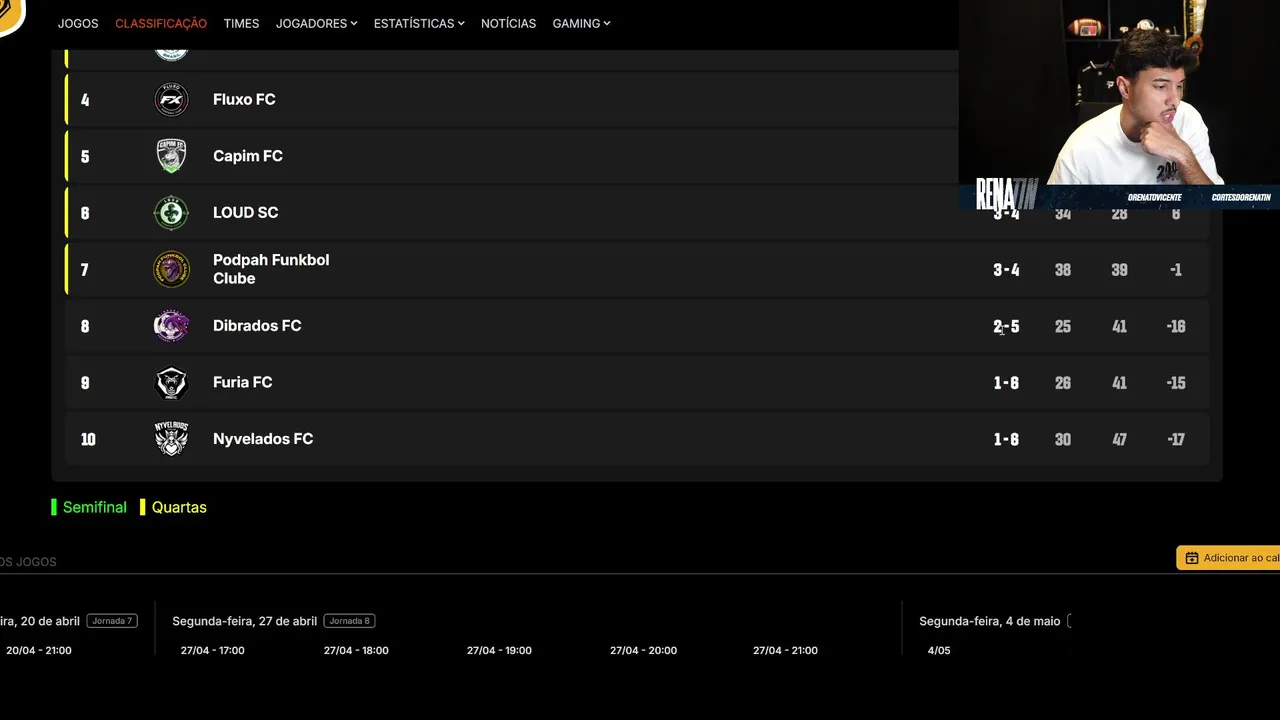Click the Jornada 8 badge
1280x720 pixels.
pos(349,621)
